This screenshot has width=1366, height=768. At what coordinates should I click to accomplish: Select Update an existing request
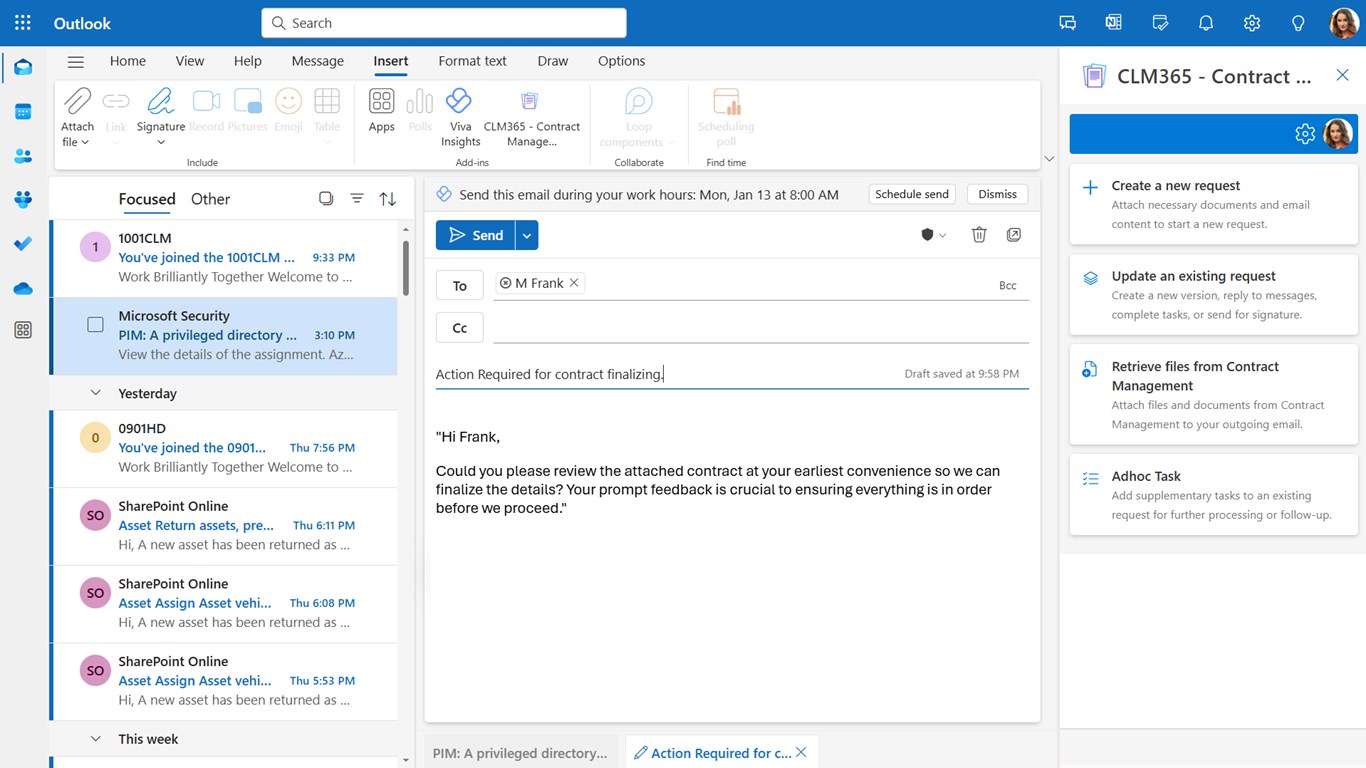click(1214, 295)
